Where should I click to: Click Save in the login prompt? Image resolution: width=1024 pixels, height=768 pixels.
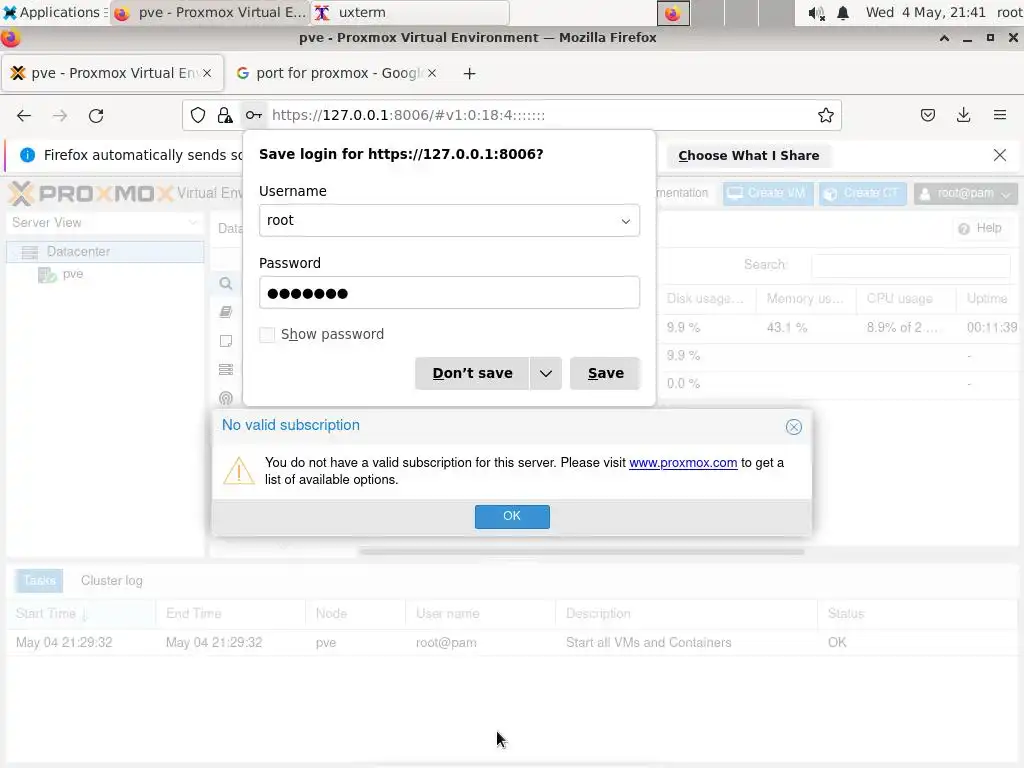click(x=605, y=374)
